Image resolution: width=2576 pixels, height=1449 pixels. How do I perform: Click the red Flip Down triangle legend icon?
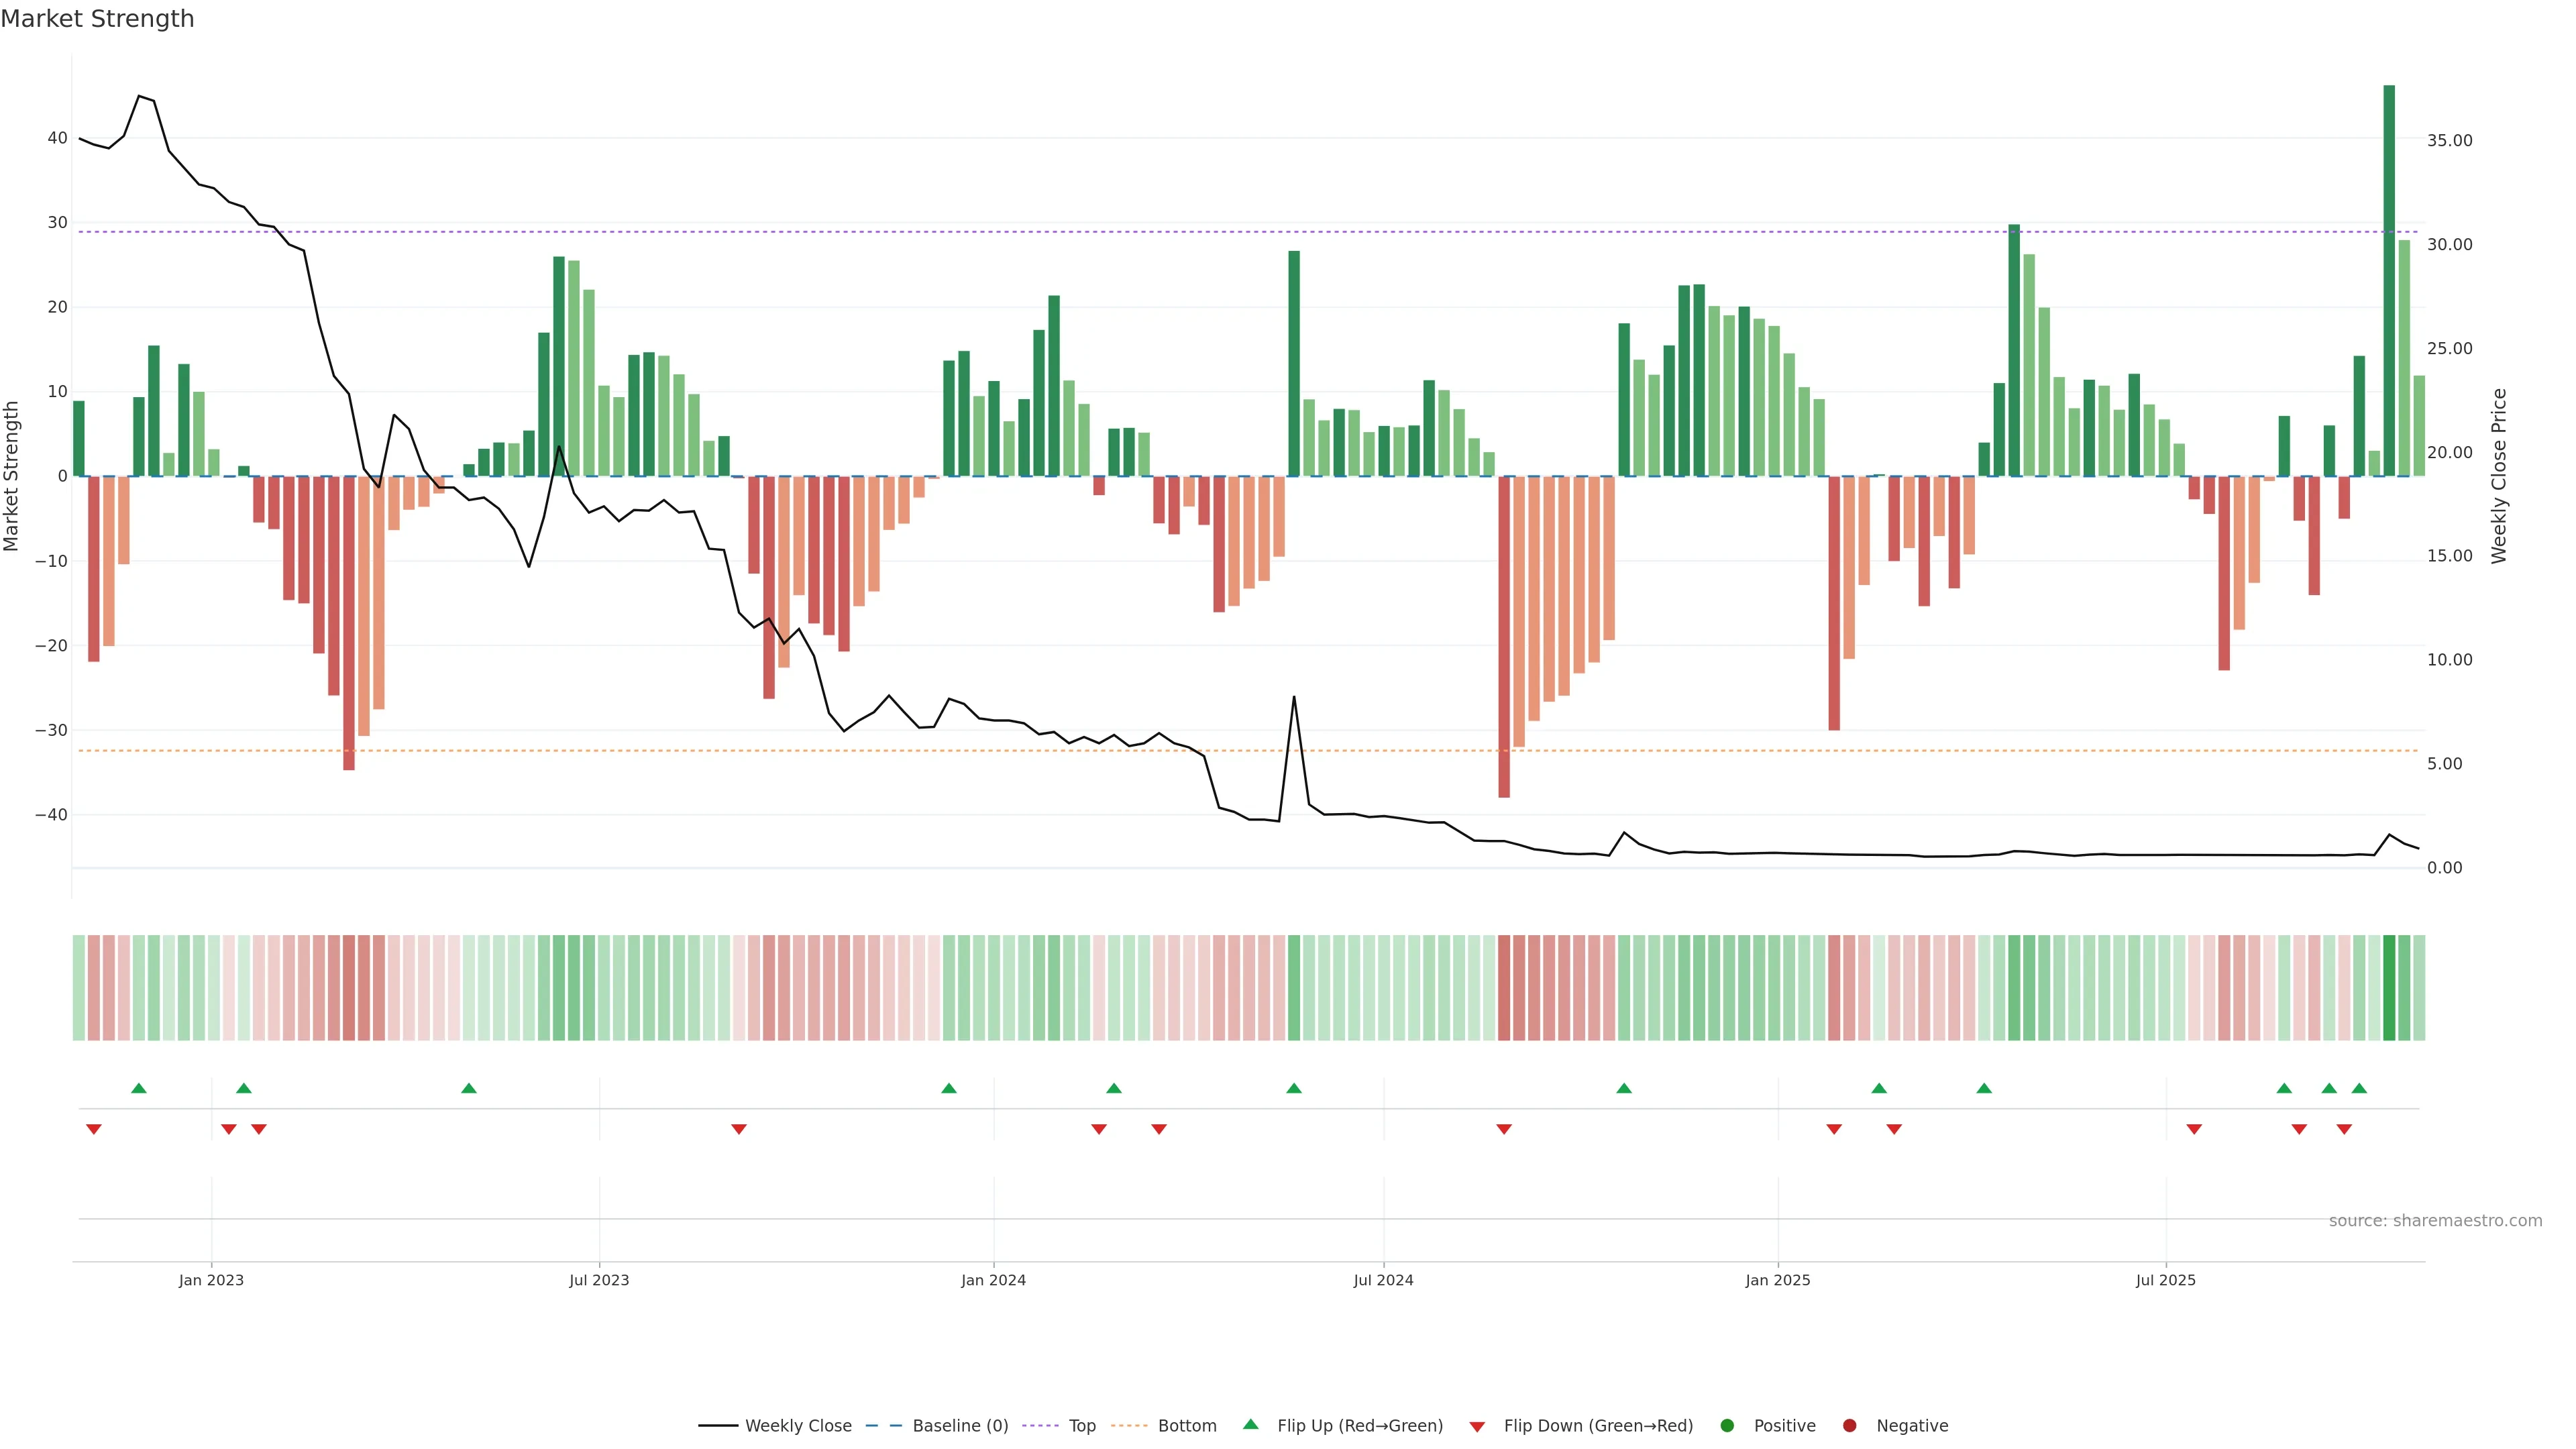[1477, 1426]
